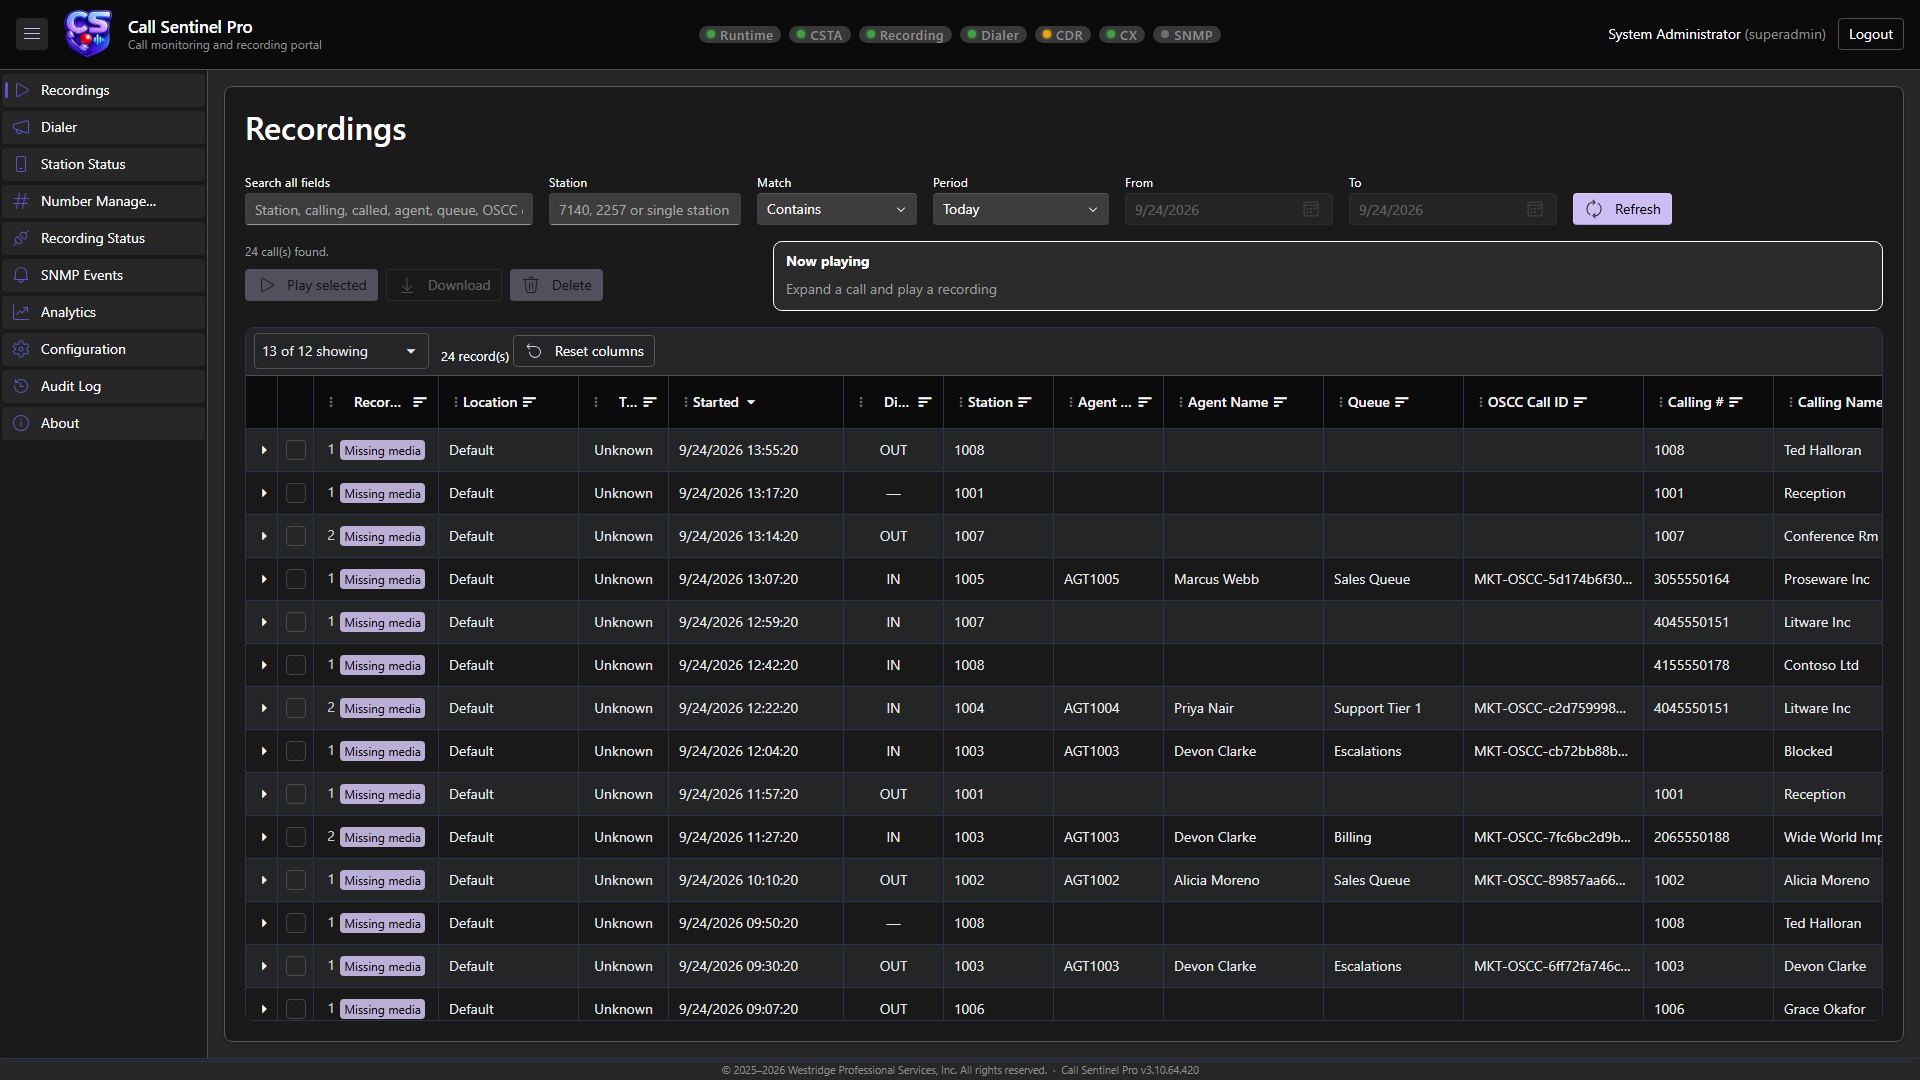Image resolution: width=1920 pixels, height=1080 pixels.
Task: Select checkbox for 13:07:20 Marcus Webb row
Action: click(296, 580)
